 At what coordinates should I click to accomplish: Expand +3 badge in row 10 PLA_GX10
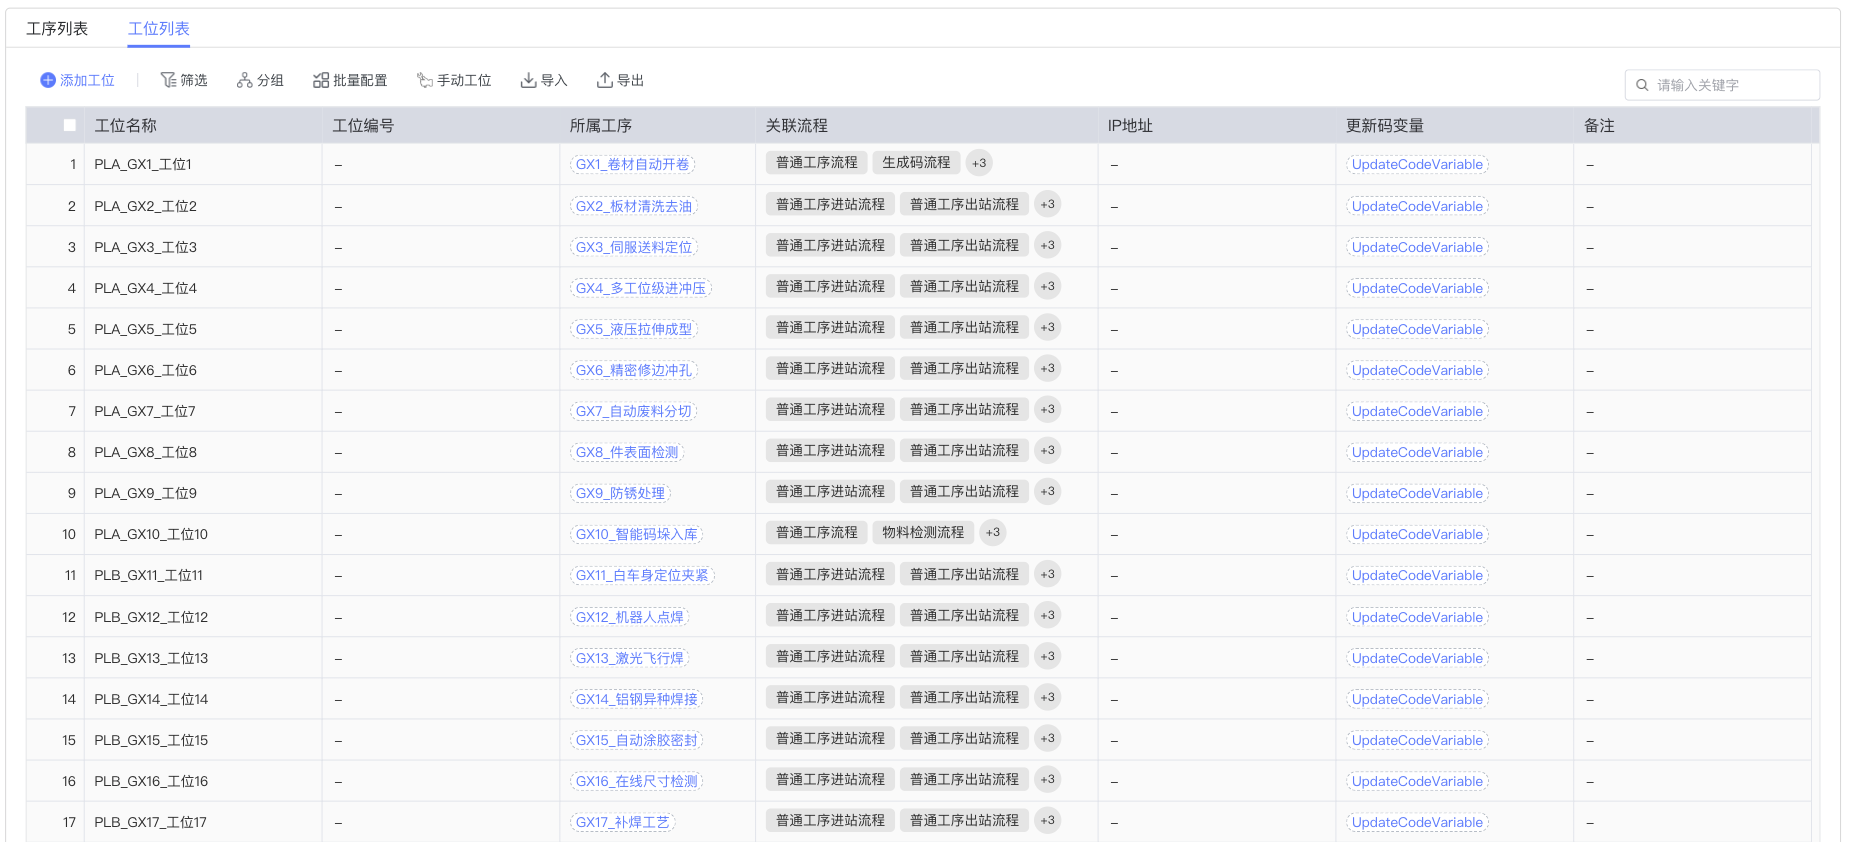[x=992, y=532]
